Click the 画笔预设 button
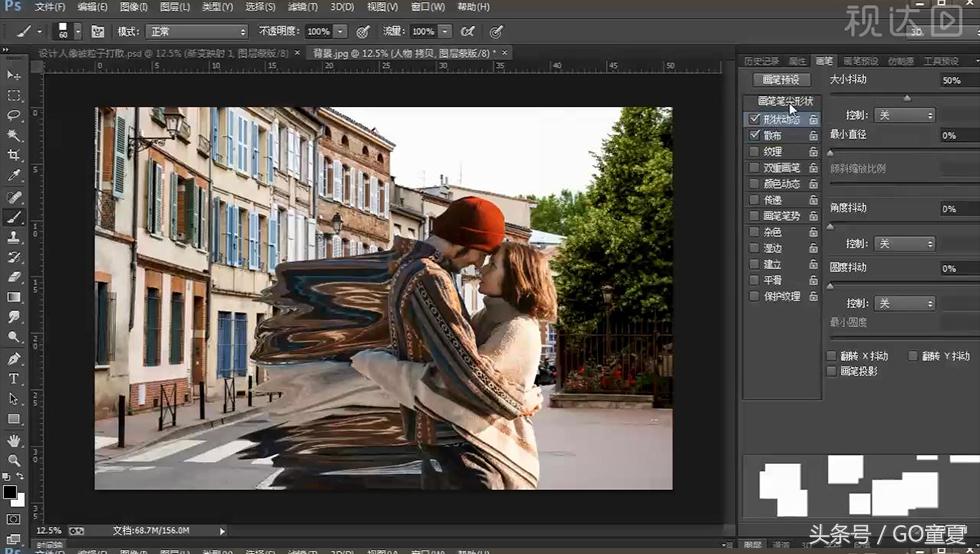The width and height of the screenshot is (980, 554). coord(781,79)
